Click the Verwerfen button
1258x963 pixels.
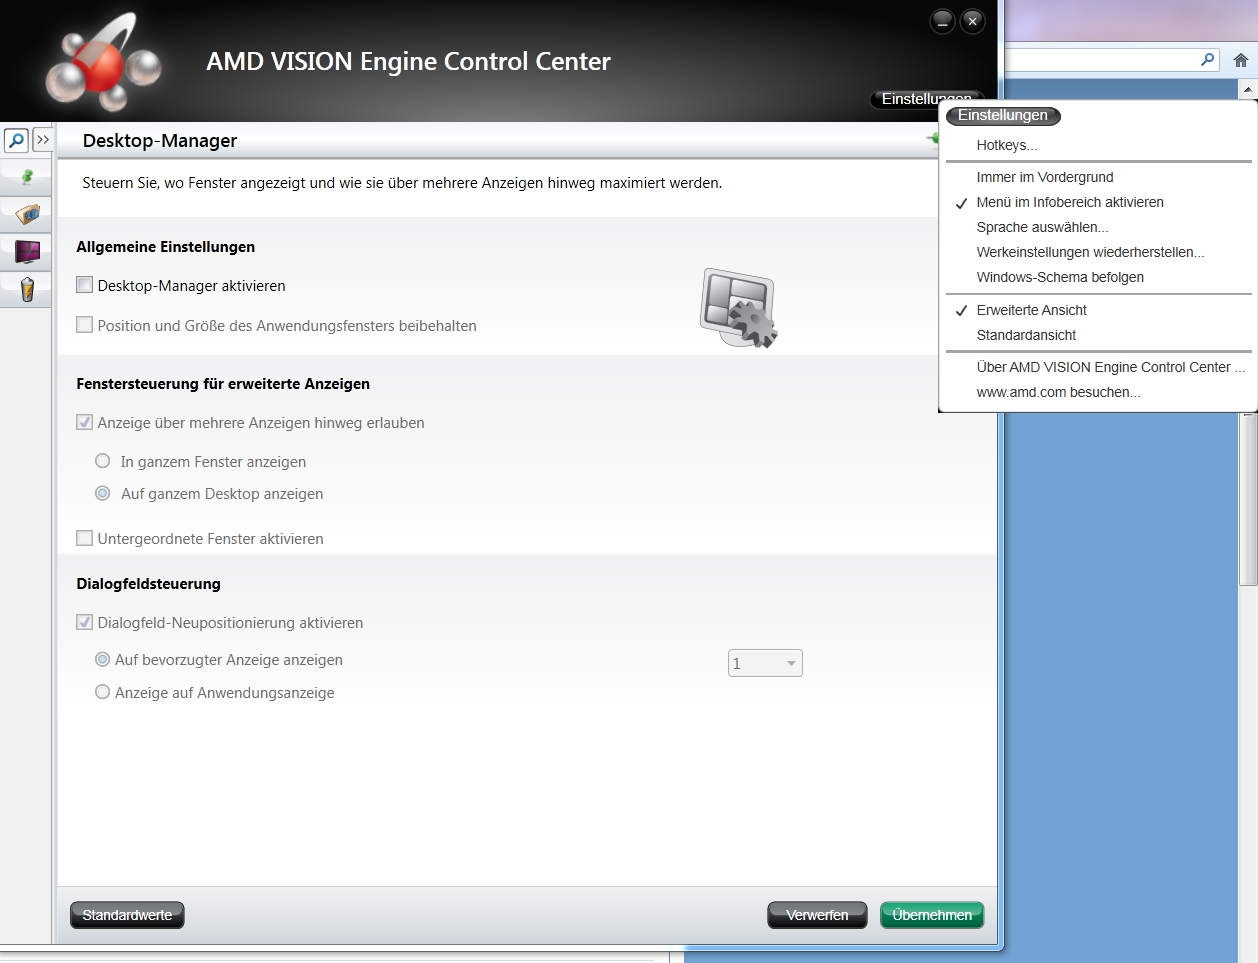coord(817,915)
